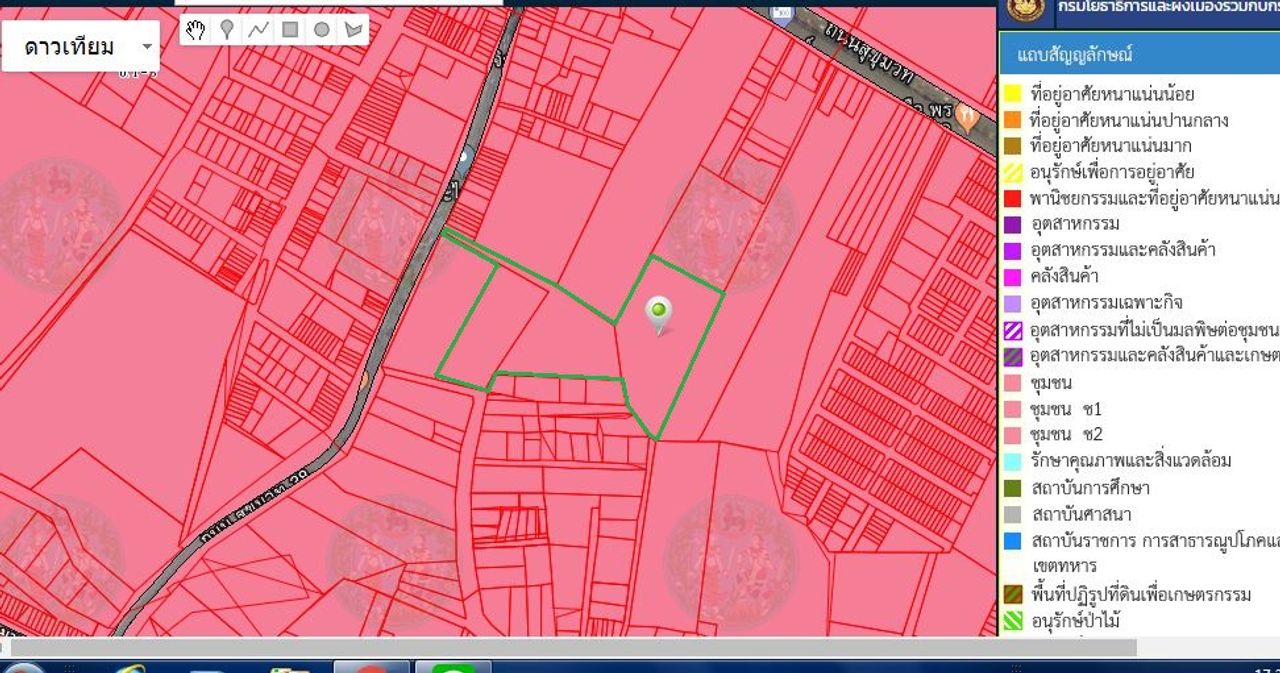Image resolution: width=1280 pixels, height=673 pixels.
Task: Click the yellow low-density residential swatch
Action: click(x=1013, y=94)
